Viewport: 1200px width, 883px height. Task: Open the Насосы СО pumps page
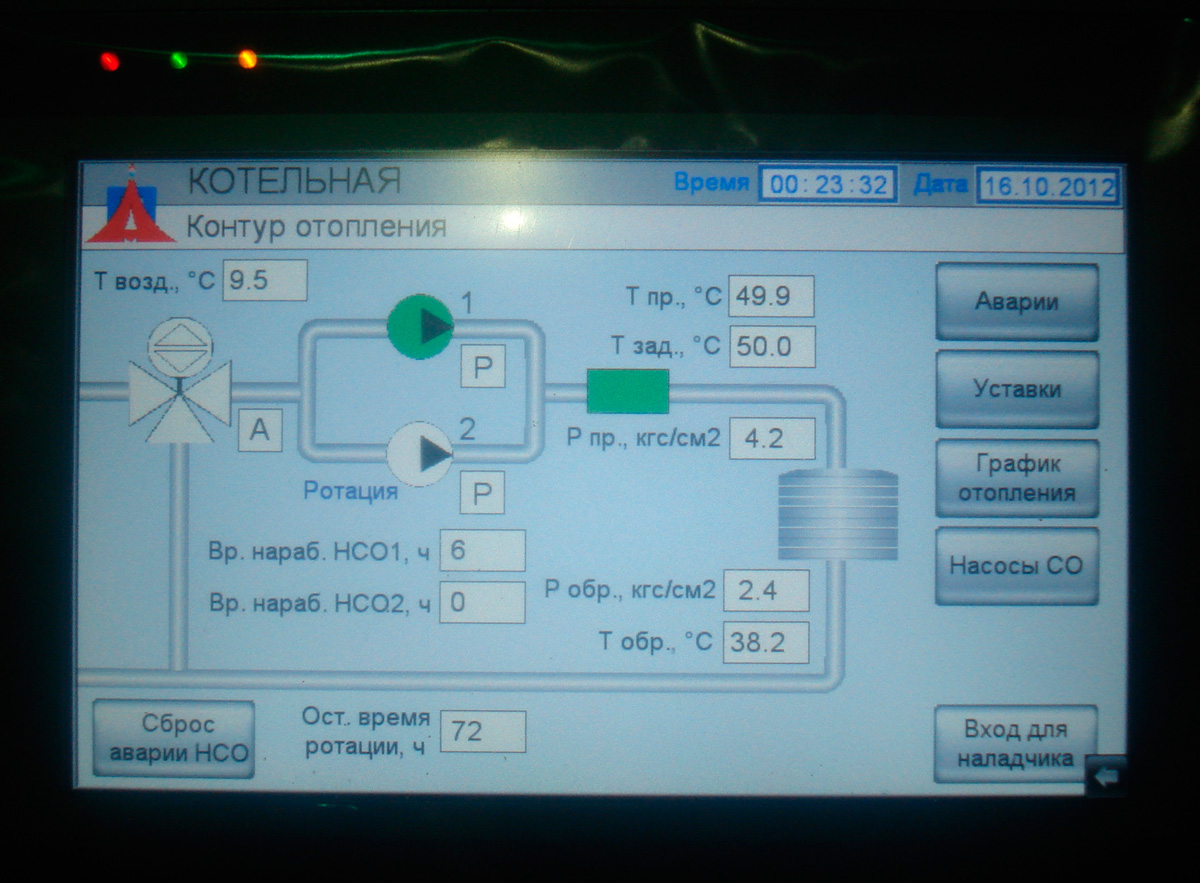[x=1016, y=565]
